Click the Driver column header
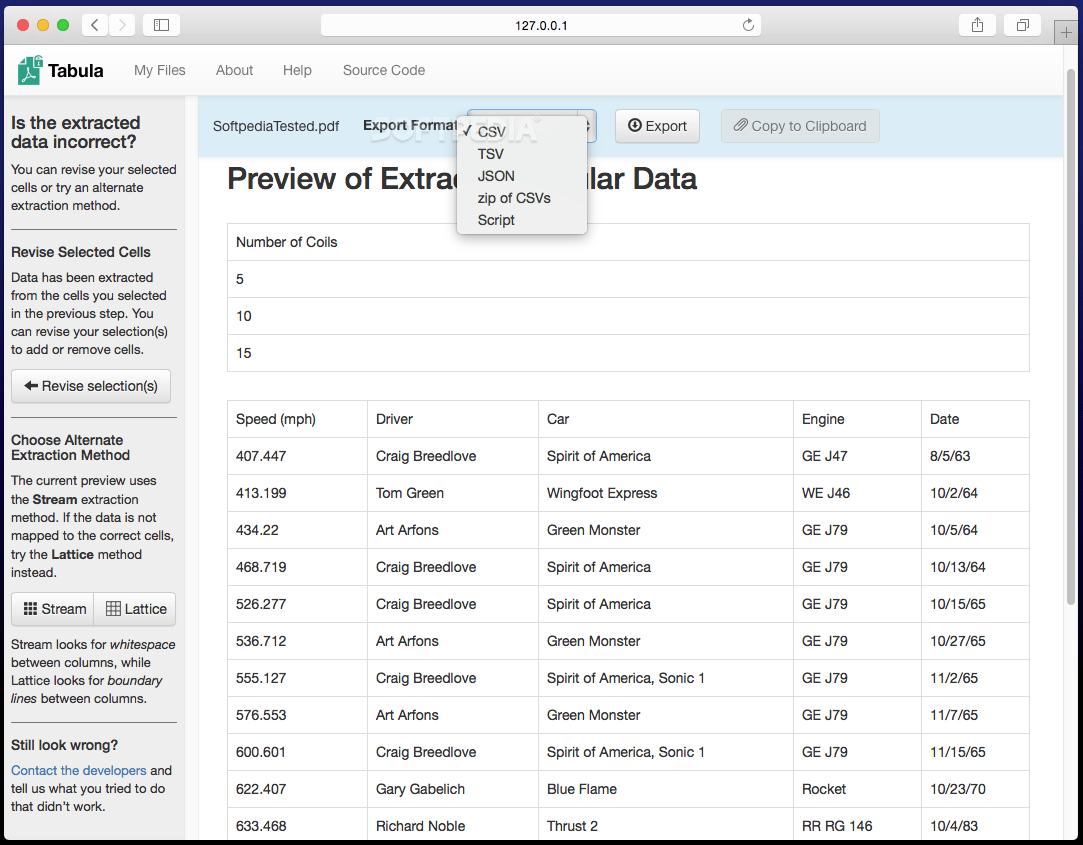 [x=452, y=419]
